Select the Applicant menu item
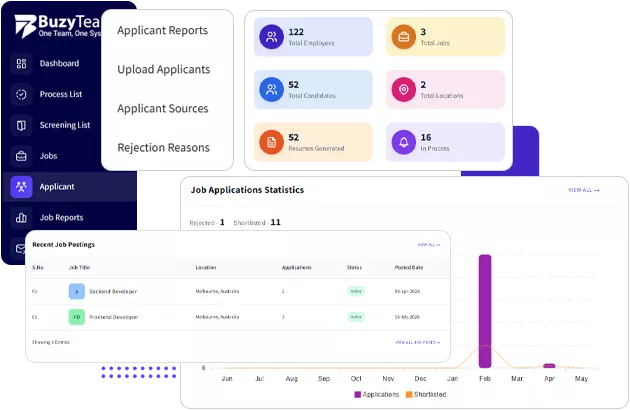Screen dimensions: 630x410 pyautogui.click(x=70, y=187)
